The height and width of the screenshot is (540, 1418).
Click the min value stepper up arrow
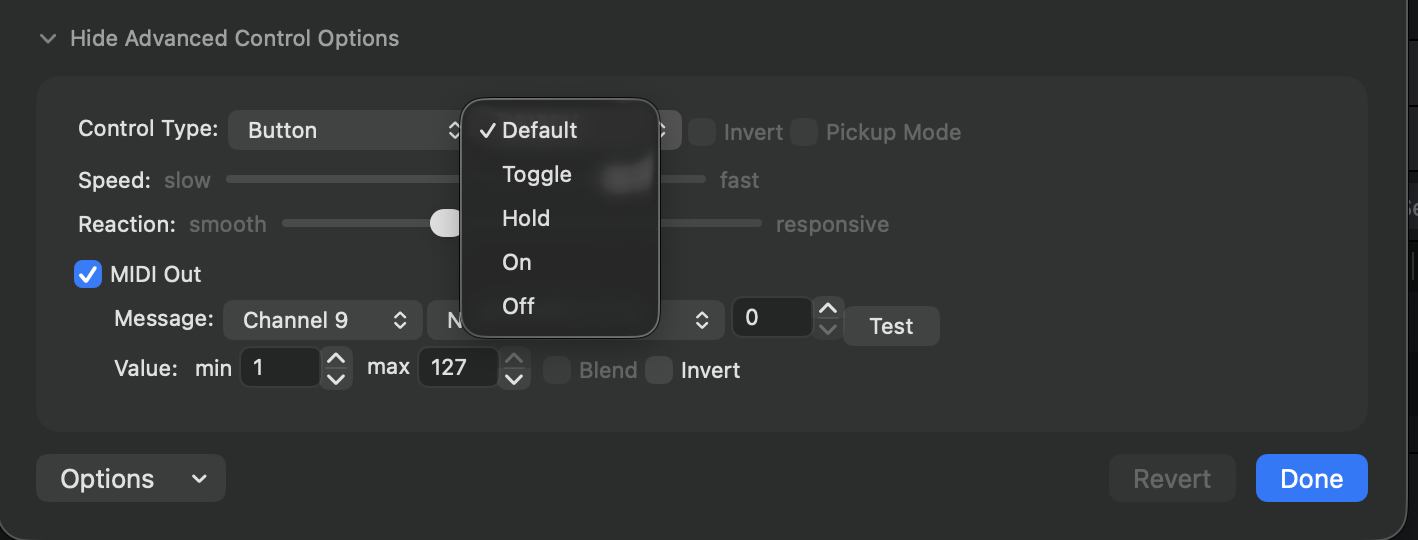coord(336,358)
